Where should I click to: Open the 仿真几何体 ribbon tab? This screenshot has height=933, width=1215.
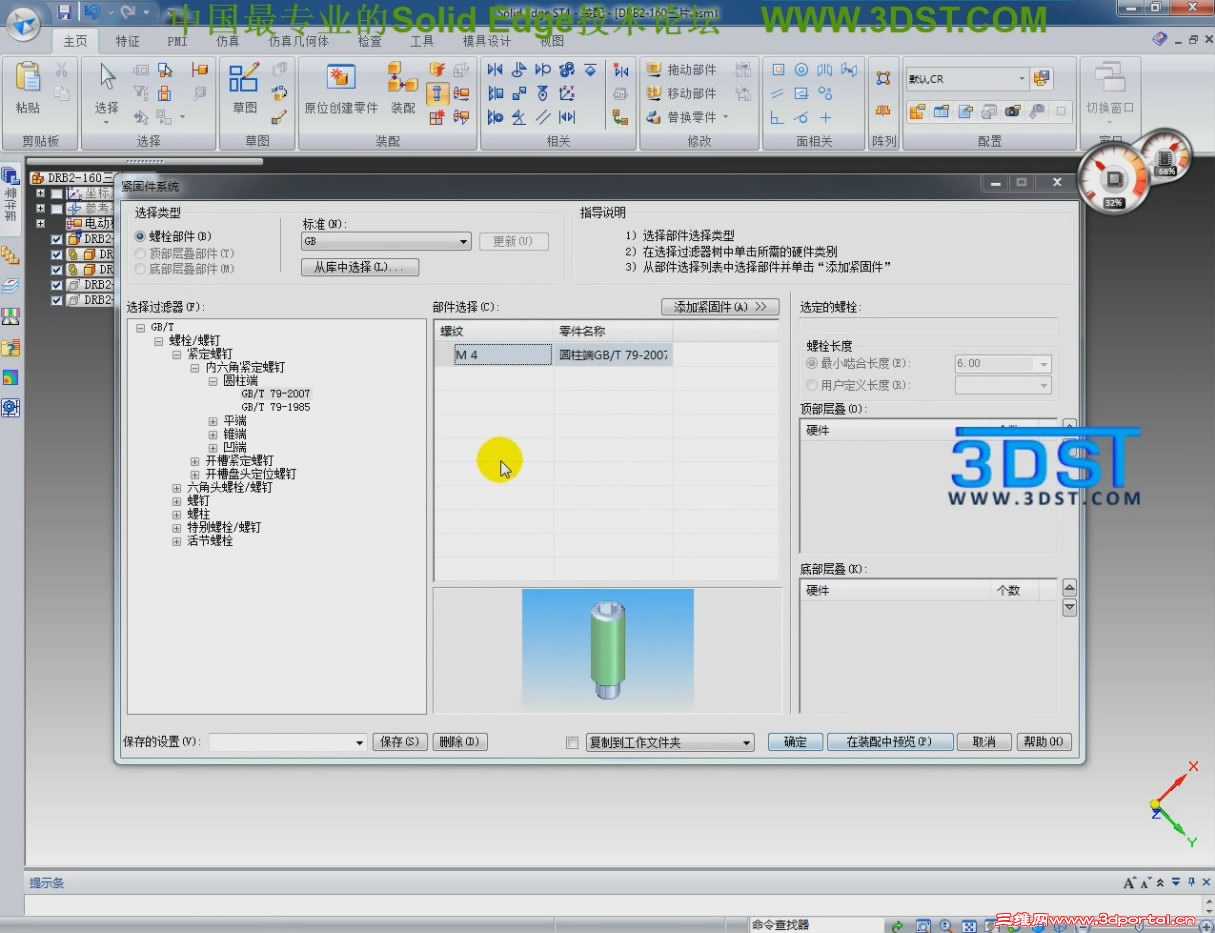coord(299,41)
